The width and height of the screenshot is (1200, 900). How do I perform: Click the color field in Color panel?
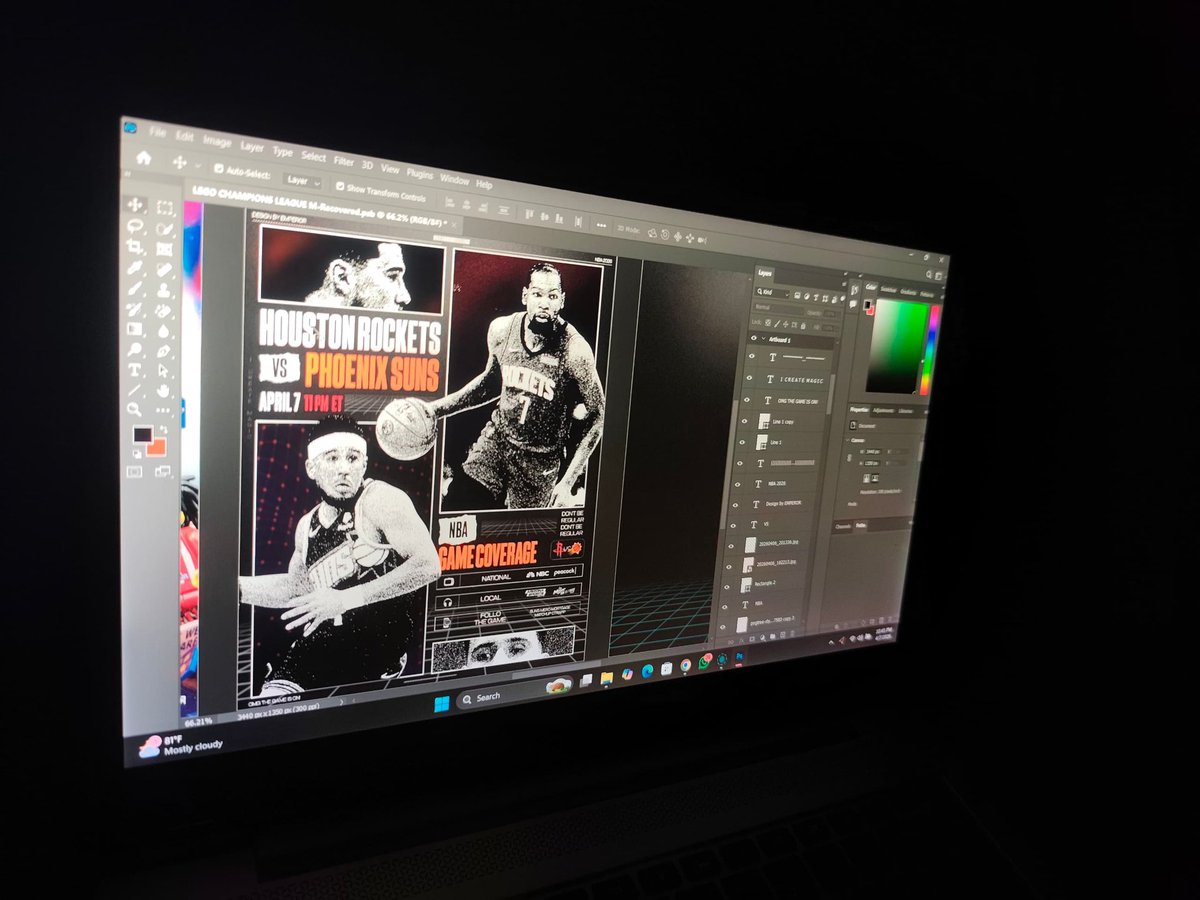point(898,345)
